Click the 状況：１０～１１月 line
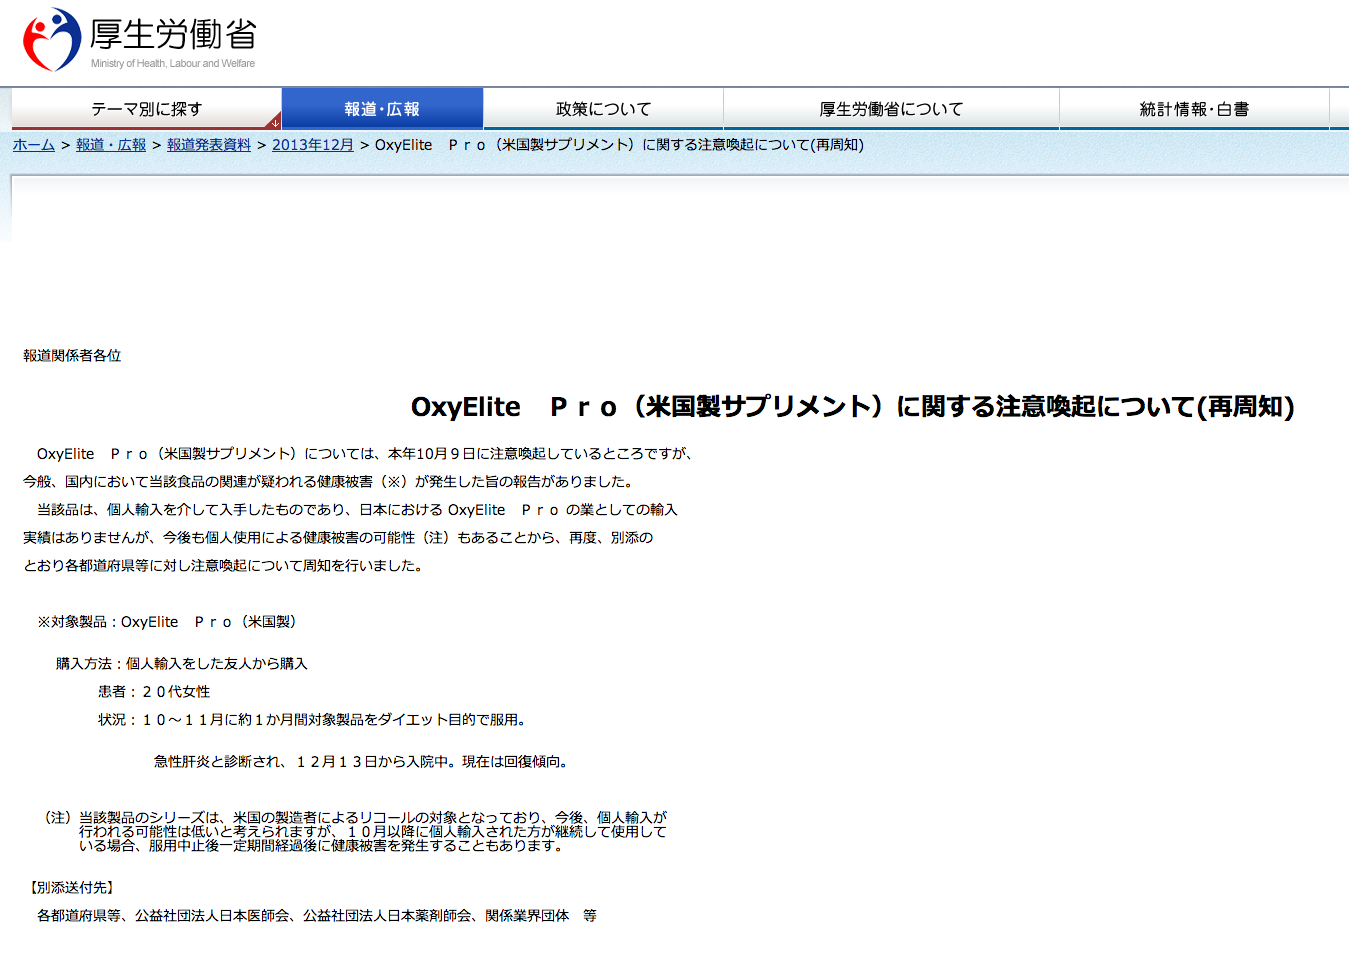The width and height of the screenshot is (1349, 959). [315, 720]
